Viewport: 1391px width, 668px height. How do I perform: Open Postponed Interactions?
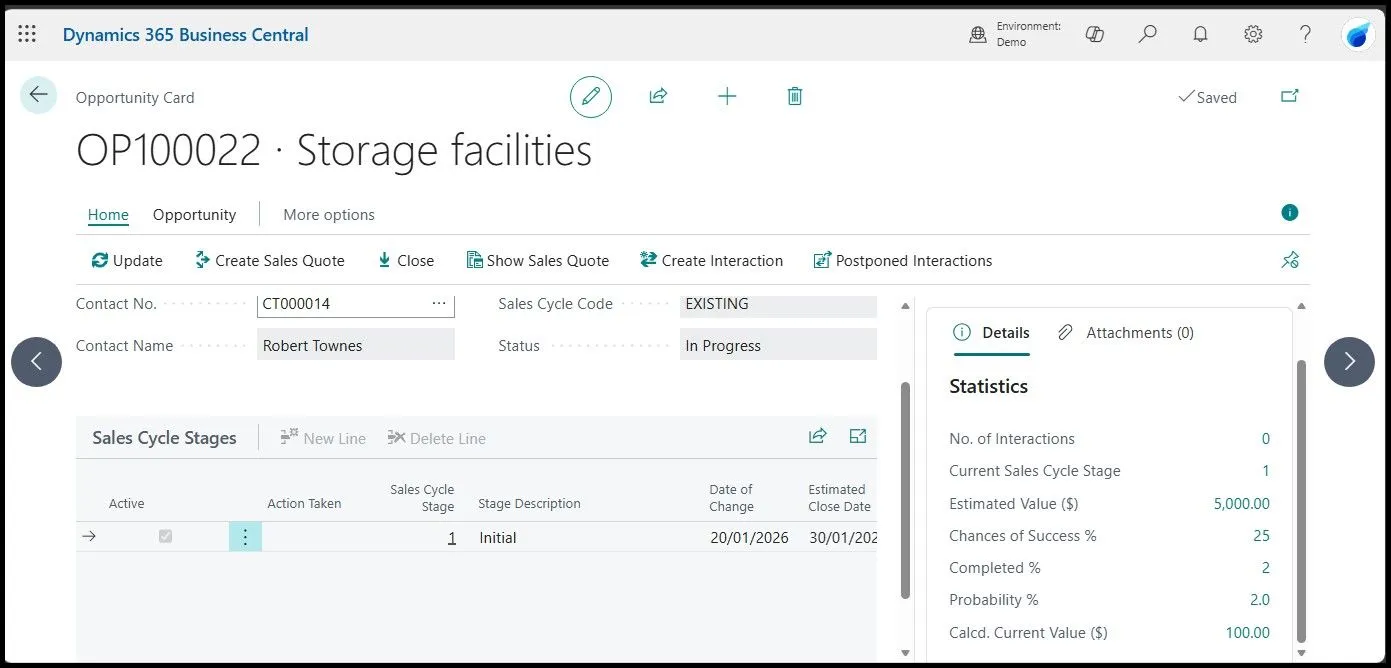point(902,260)
